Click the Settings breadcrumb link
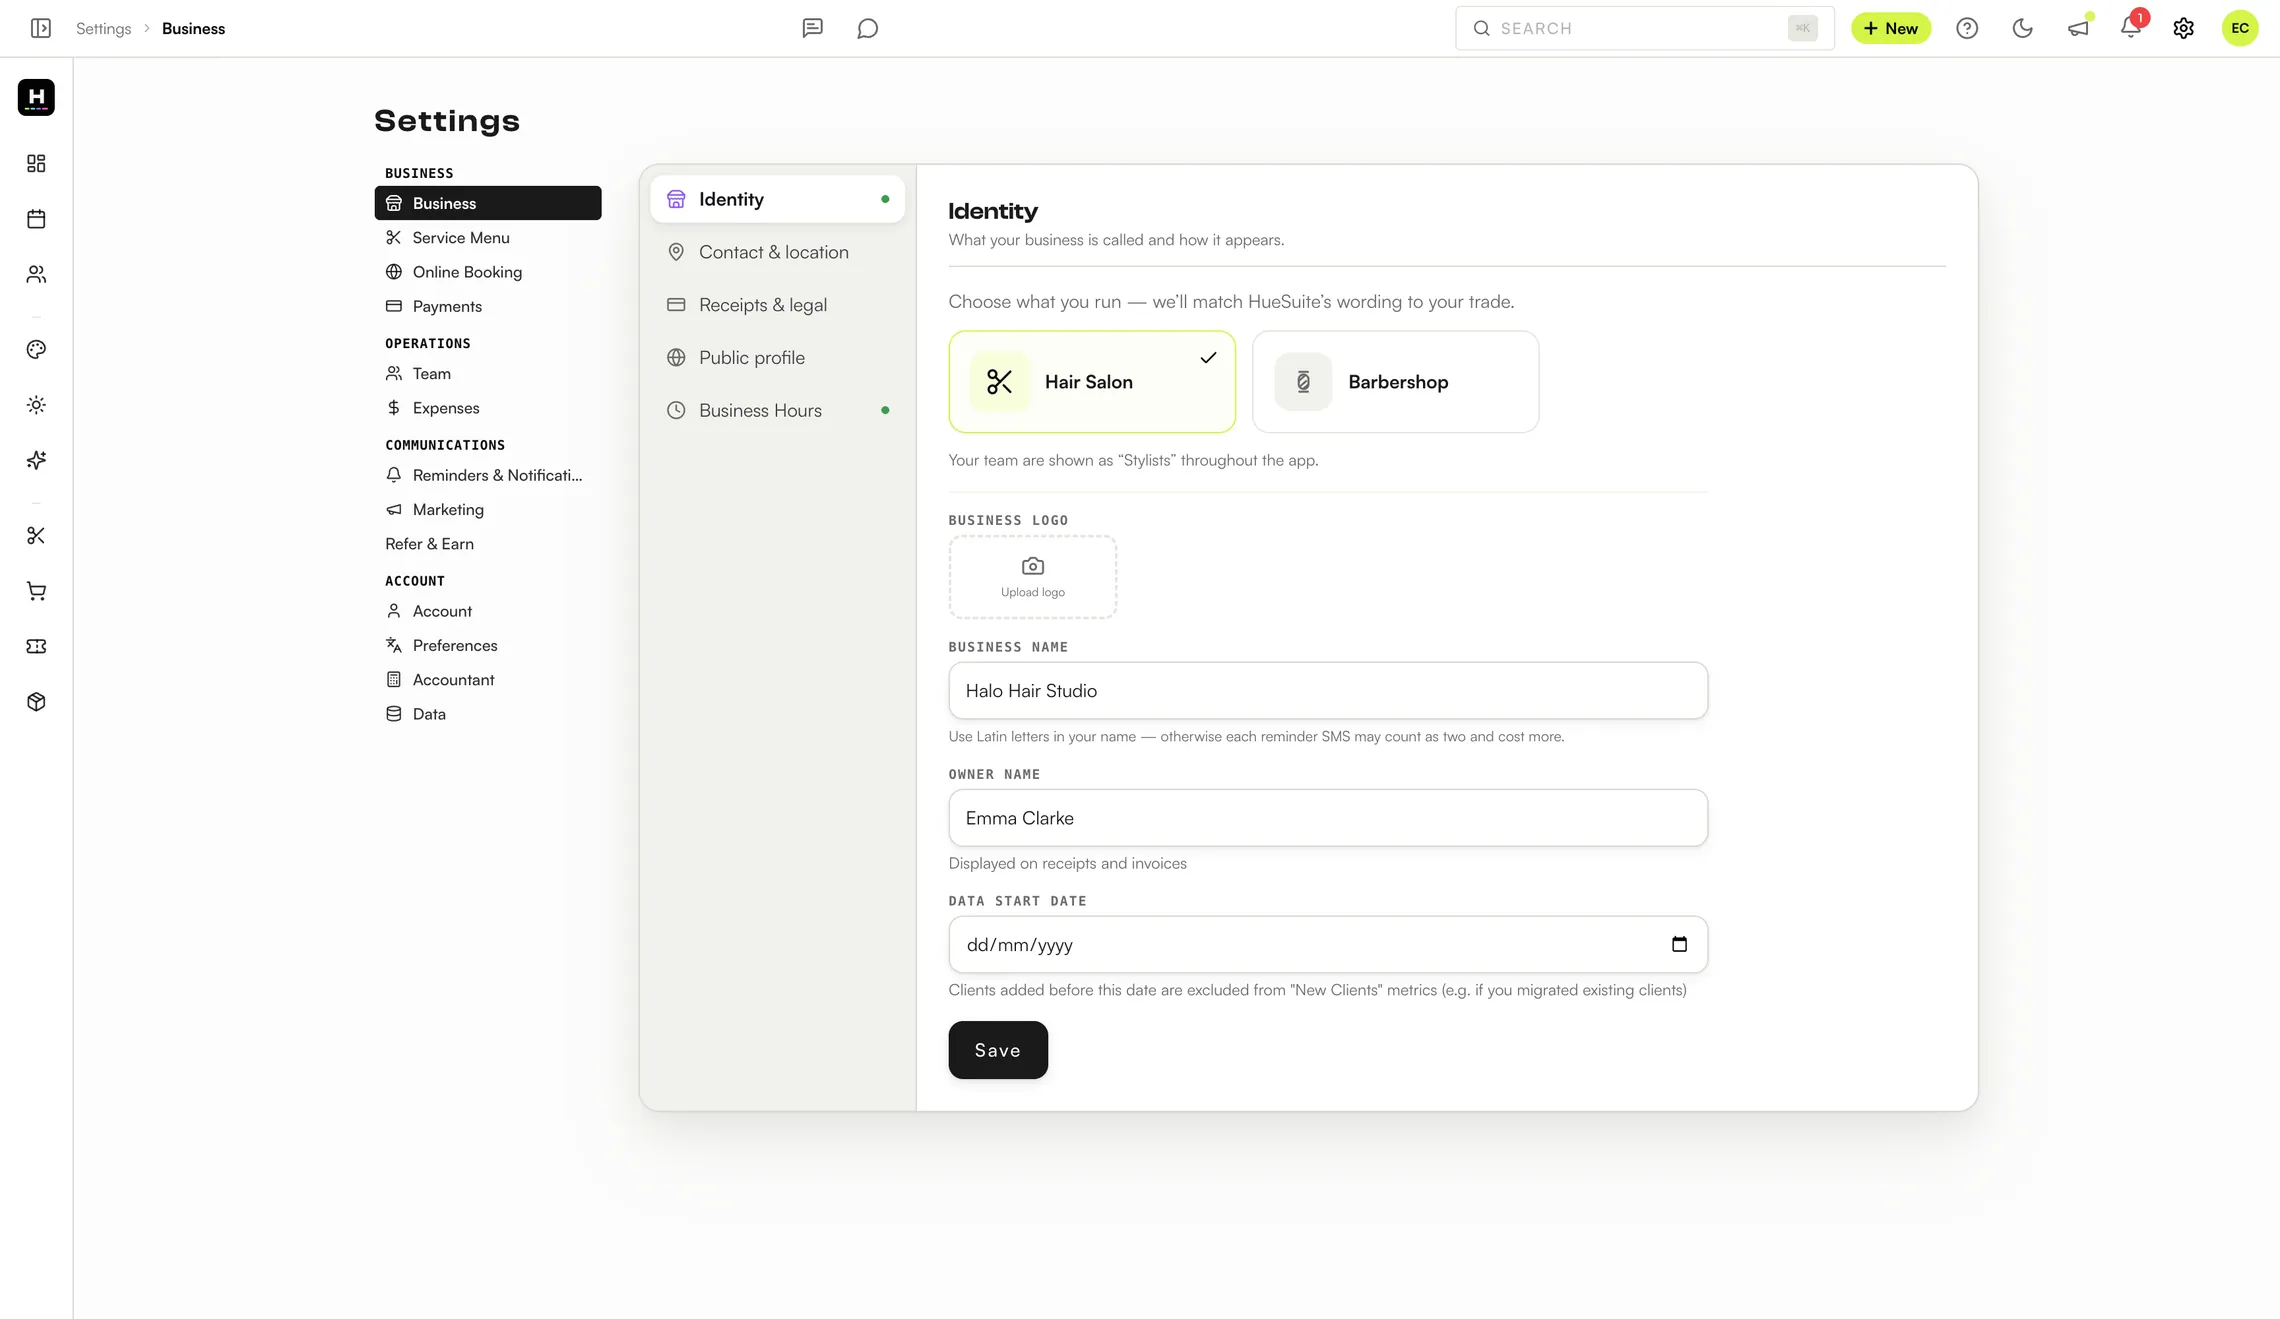Viewport: 2280px width, 1319px height. [104, 28]
